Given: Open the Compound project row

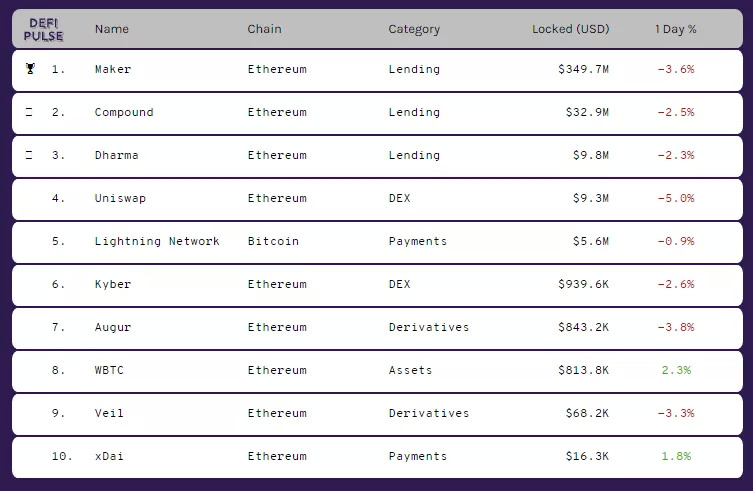Looking at the screenshot, I should coord(124,112).
